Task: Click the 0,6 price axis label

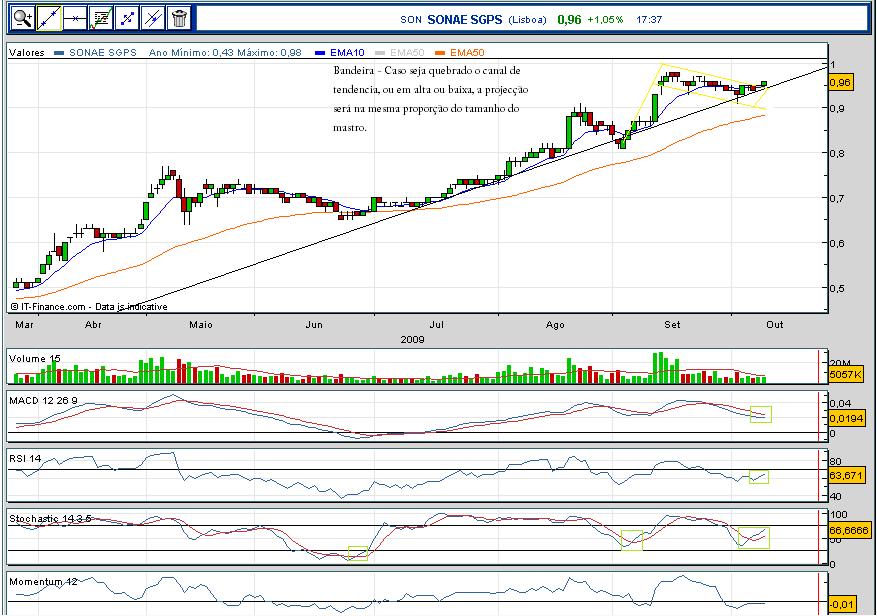Action: [x=837, y=243]
